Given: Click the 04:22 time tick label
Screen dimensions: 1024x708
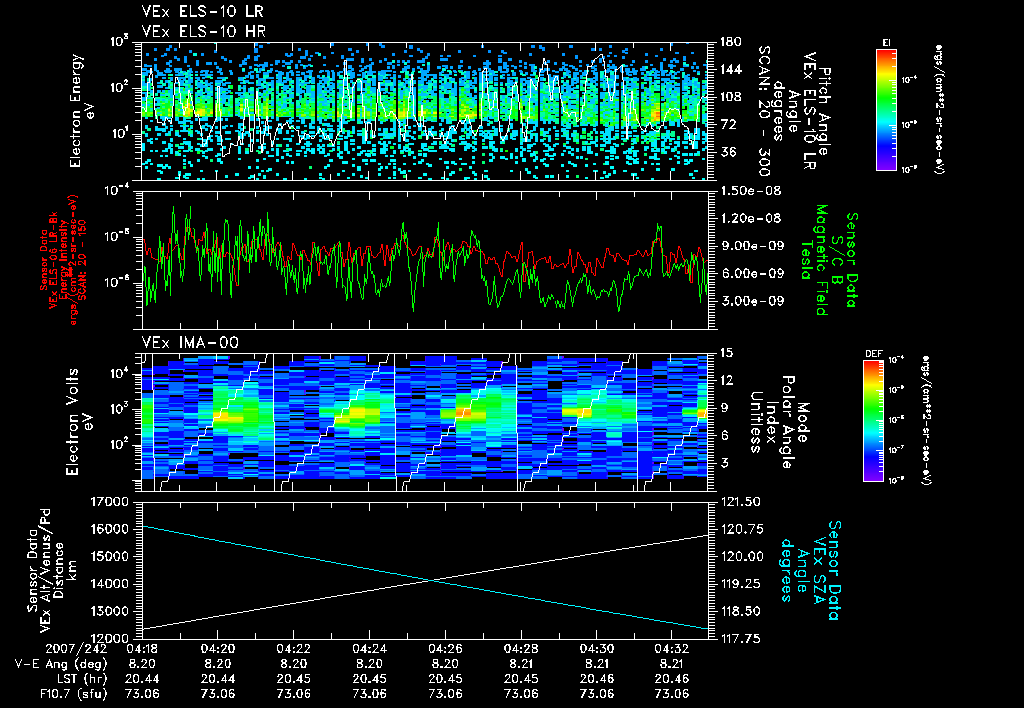Looking at the screenshot, I should 294,649.
